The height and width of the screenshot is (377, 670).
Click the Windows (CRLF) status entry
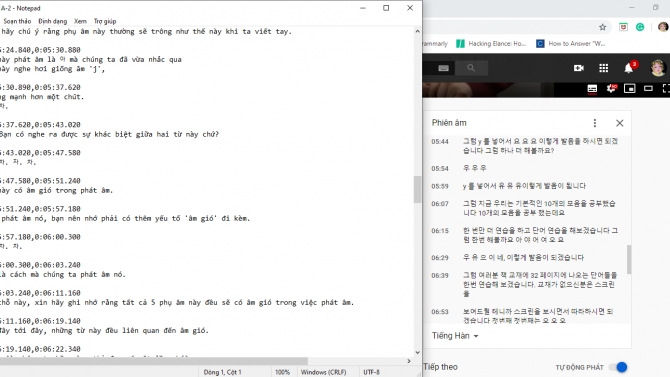click(323, 372)
